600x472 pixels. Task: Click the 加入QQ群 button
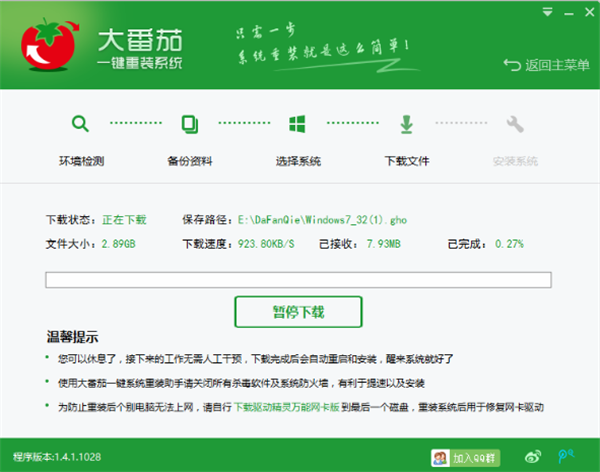pos(465,458)
